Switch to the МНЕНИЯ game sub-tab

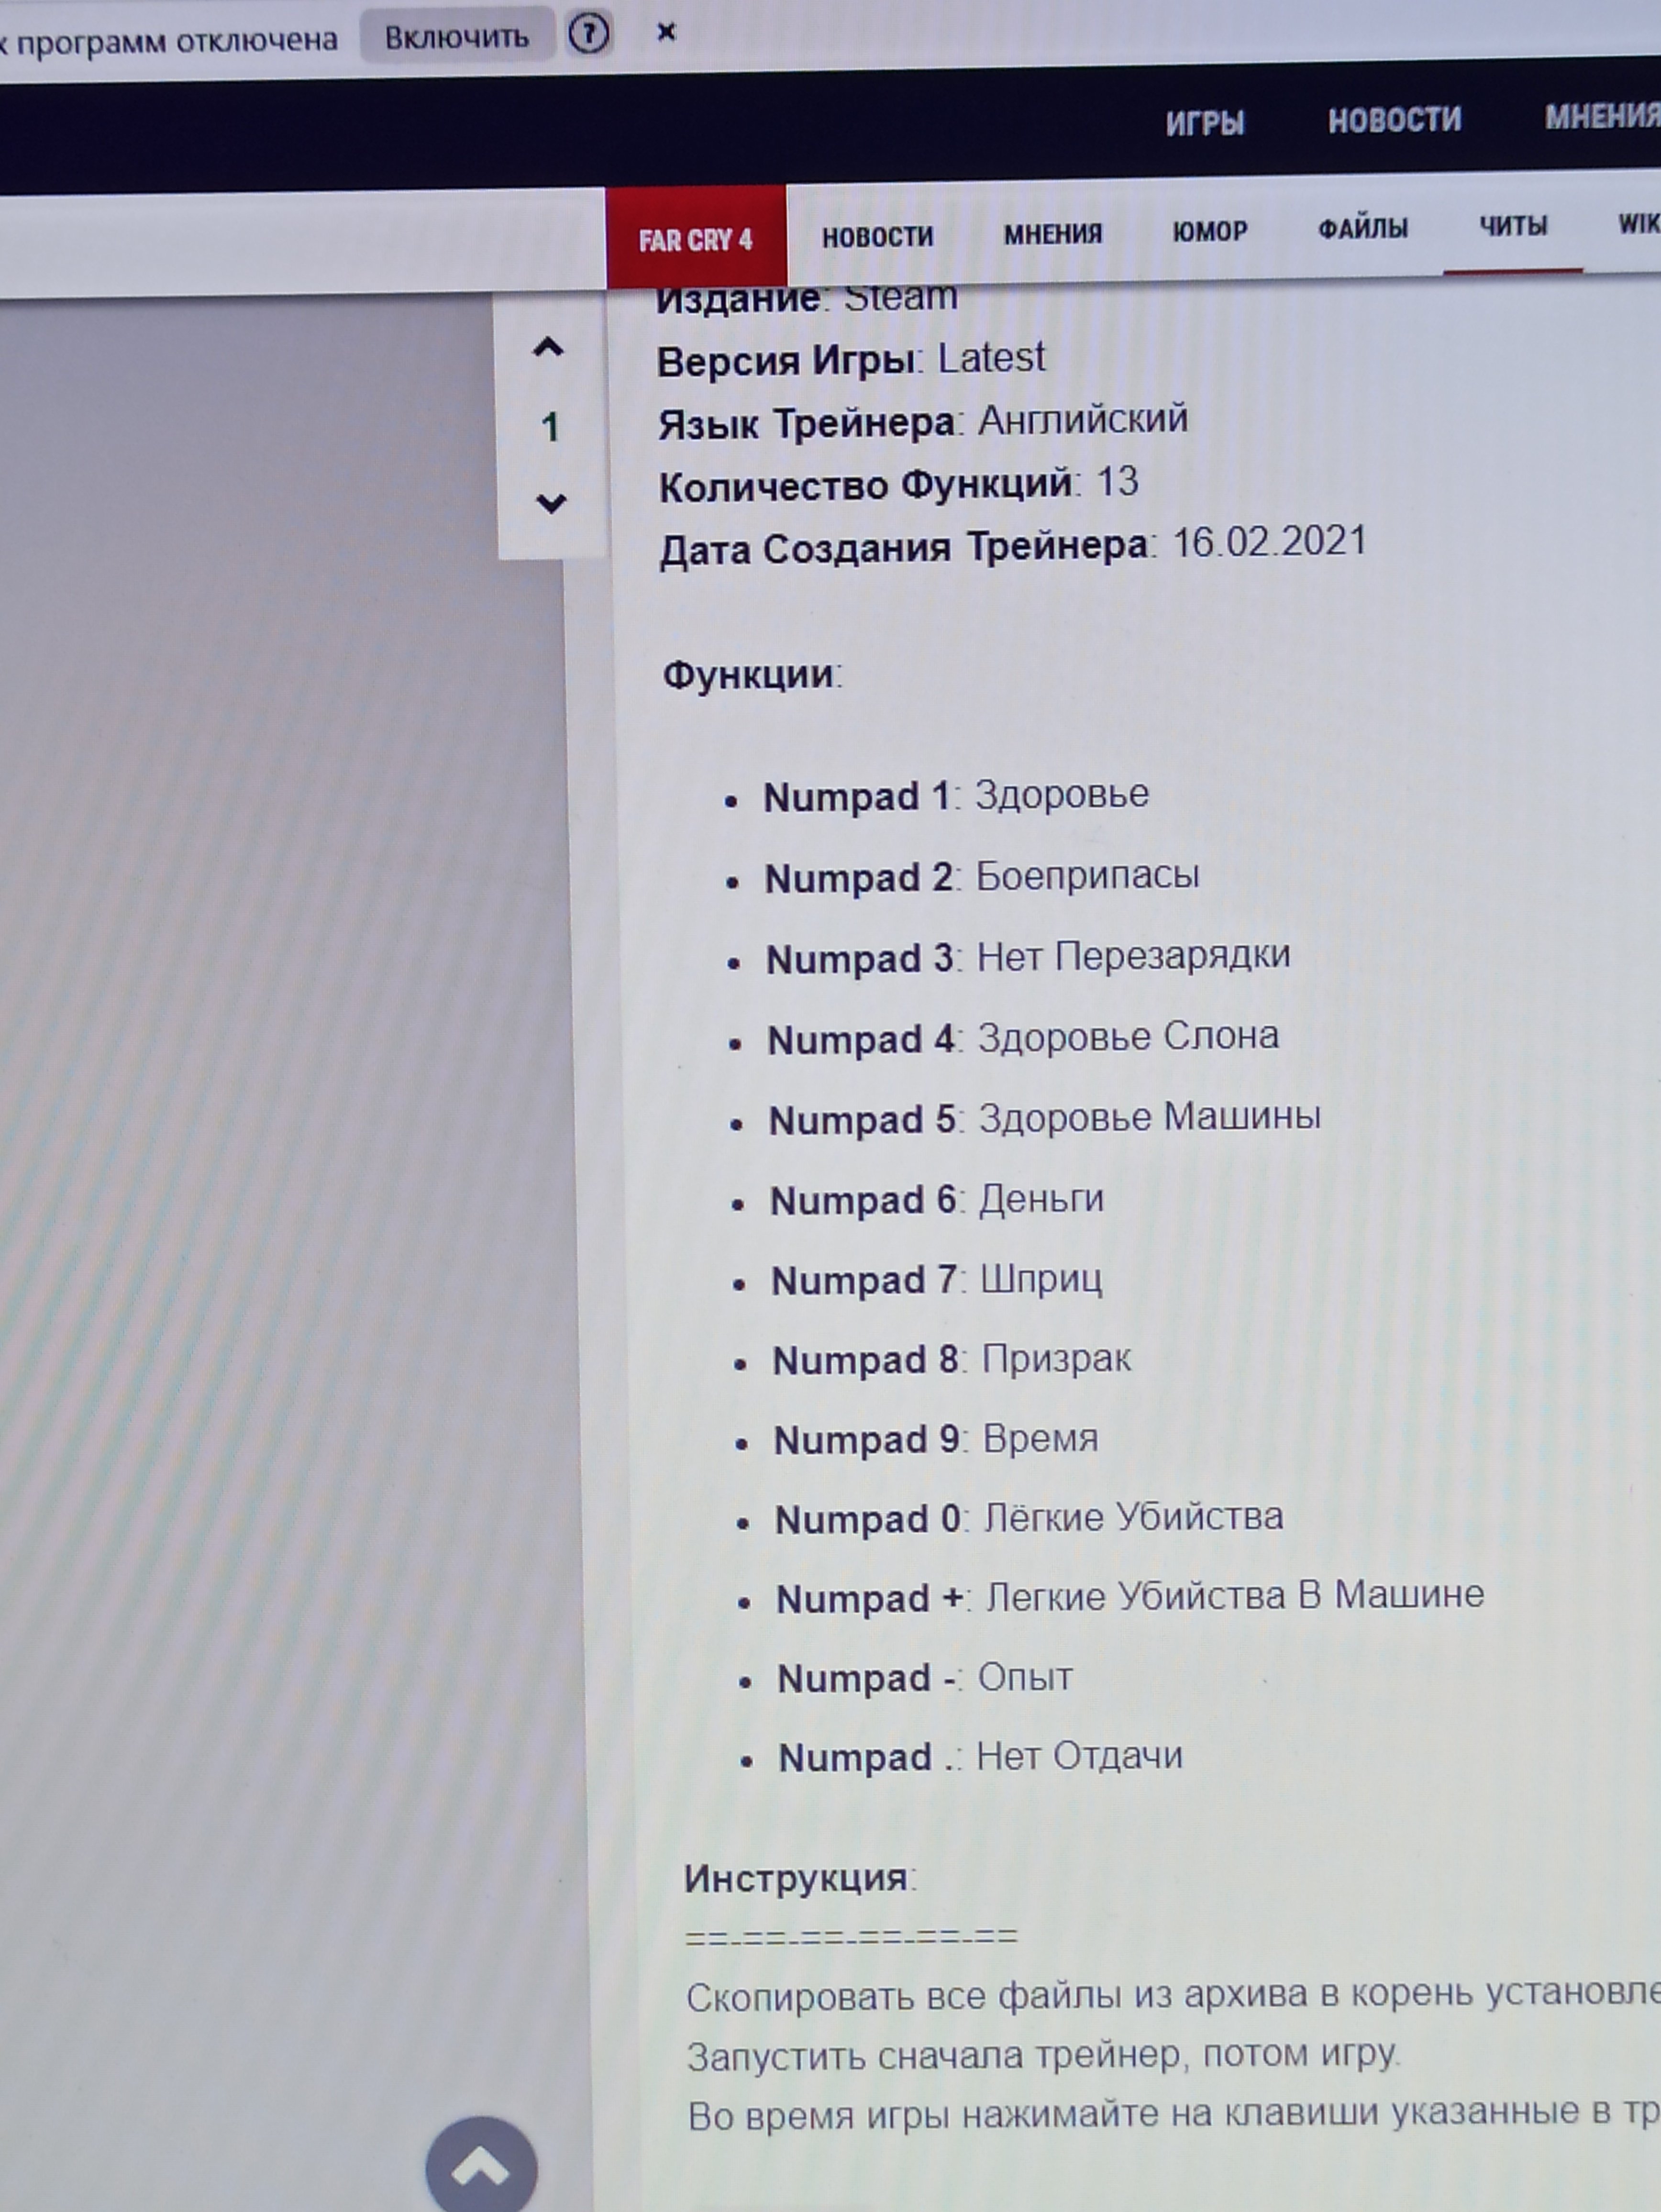(1052, 234)
